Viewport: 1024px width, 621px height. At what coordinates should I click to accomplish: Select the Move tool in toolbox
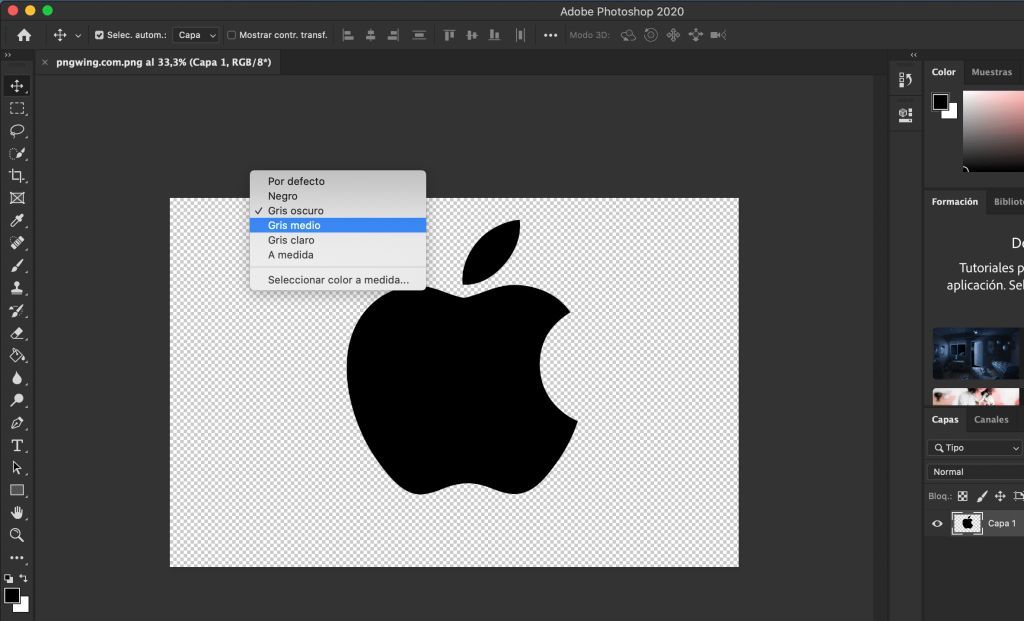pyautogui.click(x=17, y=86)
